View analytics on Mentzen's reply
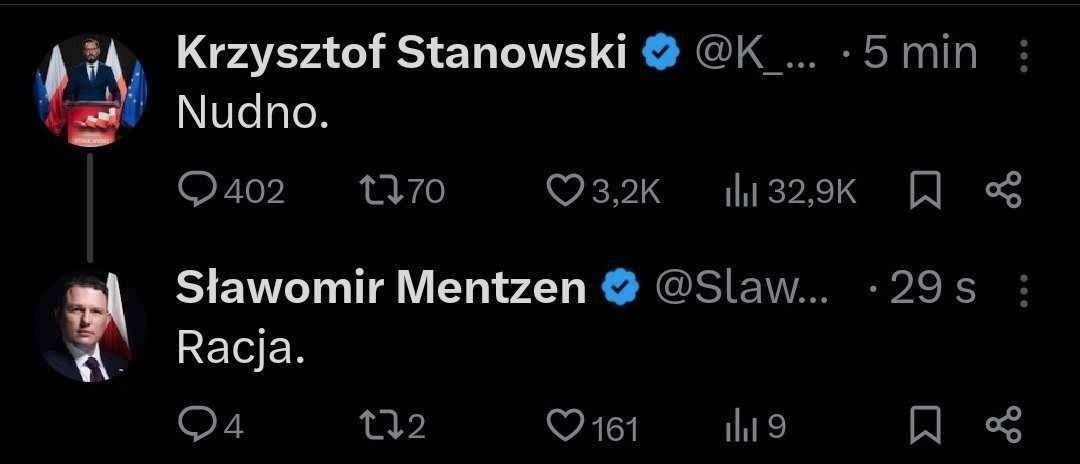The width and height of the screenshot is (1080, 464). click(x=737, y=427)
